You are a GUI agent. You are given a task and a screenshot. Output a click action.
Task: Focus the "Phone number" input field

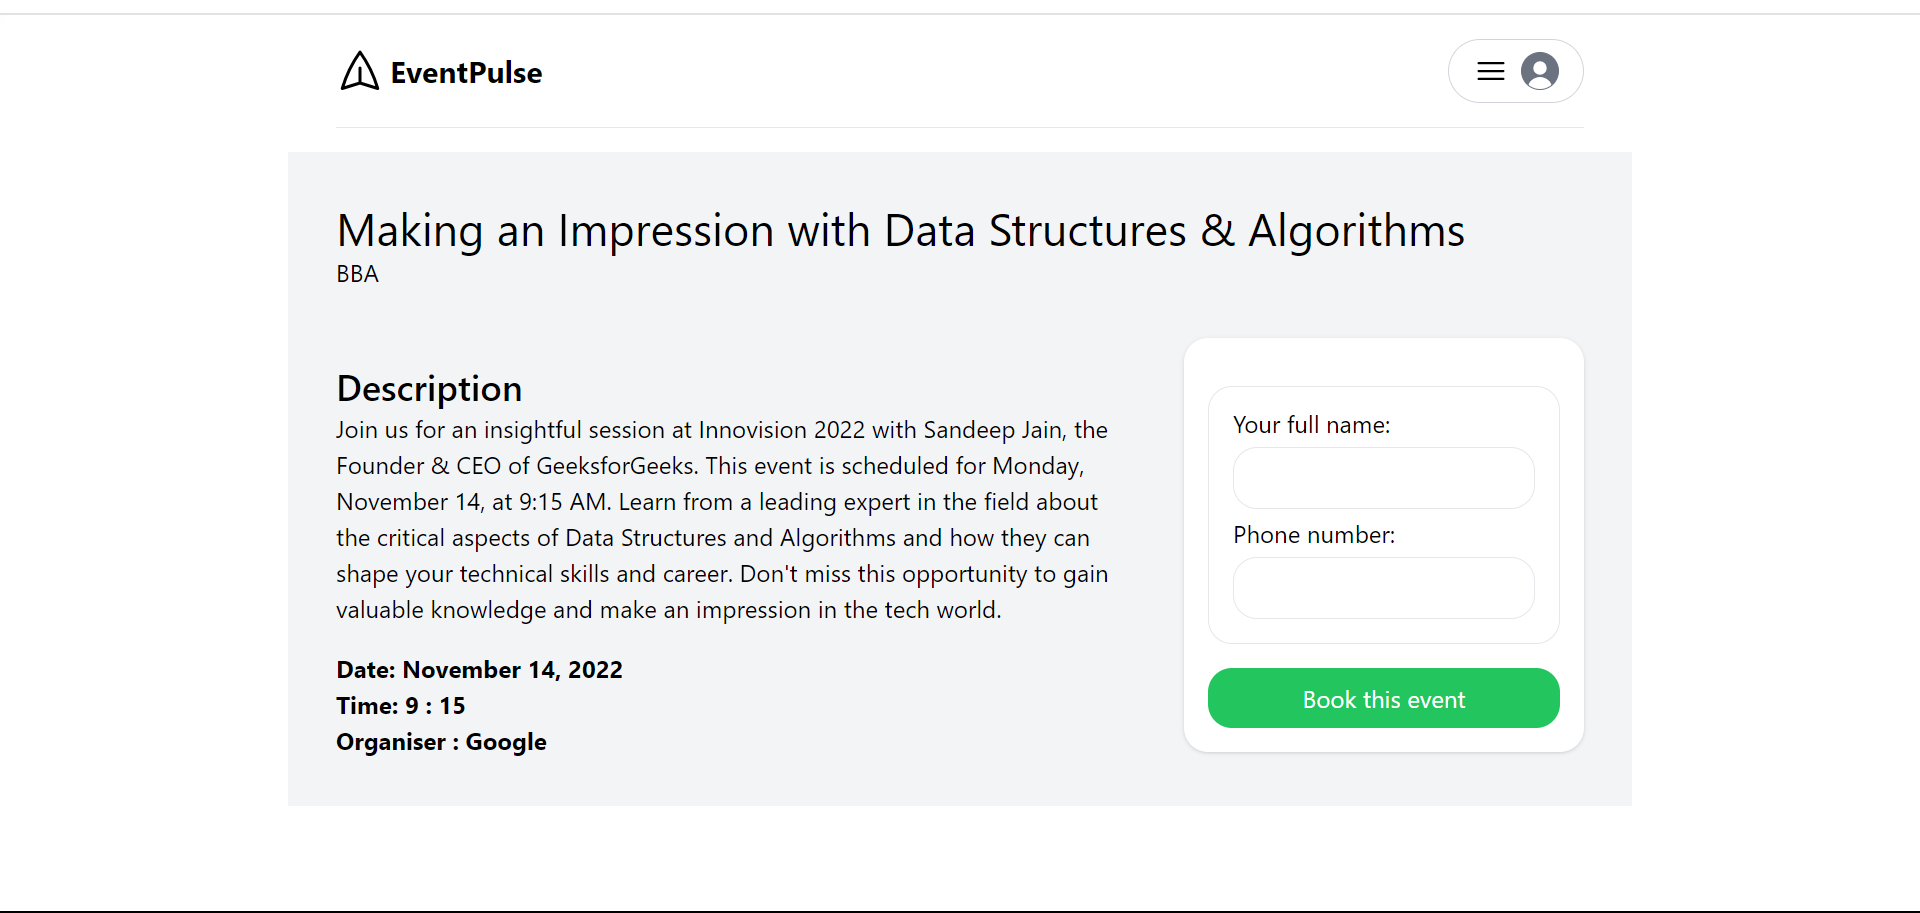pos(1383,588)
